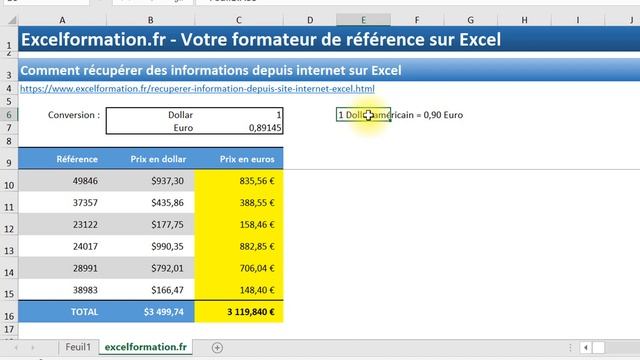Click the Dollar value cell containing 1
The image size is (640, 360).
pyautogui.click(x=239, y=115)
